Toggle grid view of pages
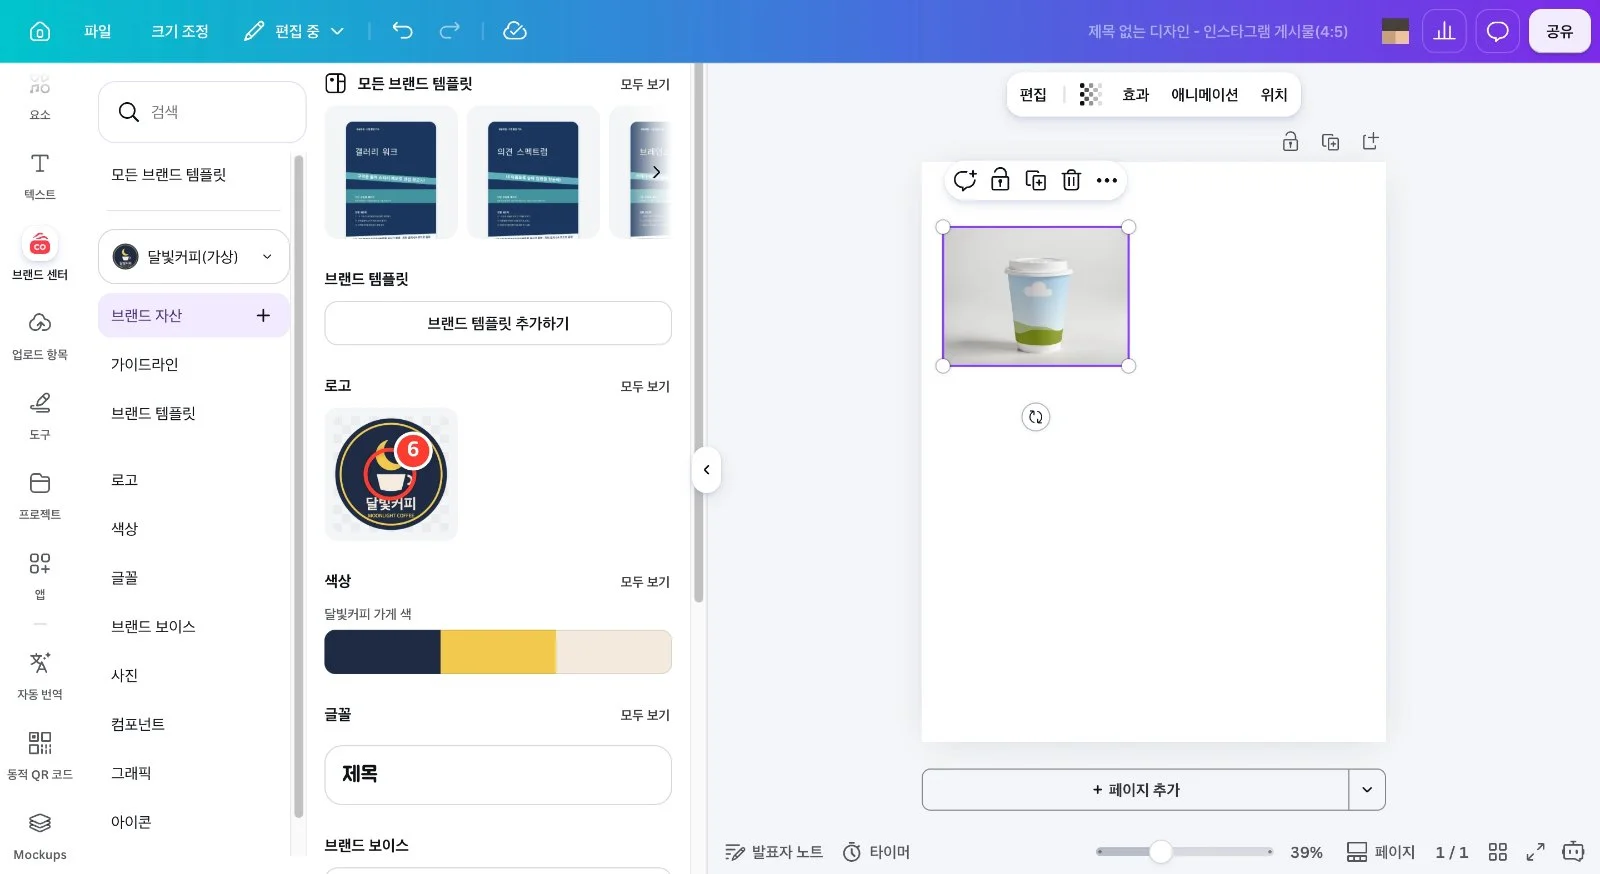The width and height of the screenshot is (1600, 874). (1497, 852)
